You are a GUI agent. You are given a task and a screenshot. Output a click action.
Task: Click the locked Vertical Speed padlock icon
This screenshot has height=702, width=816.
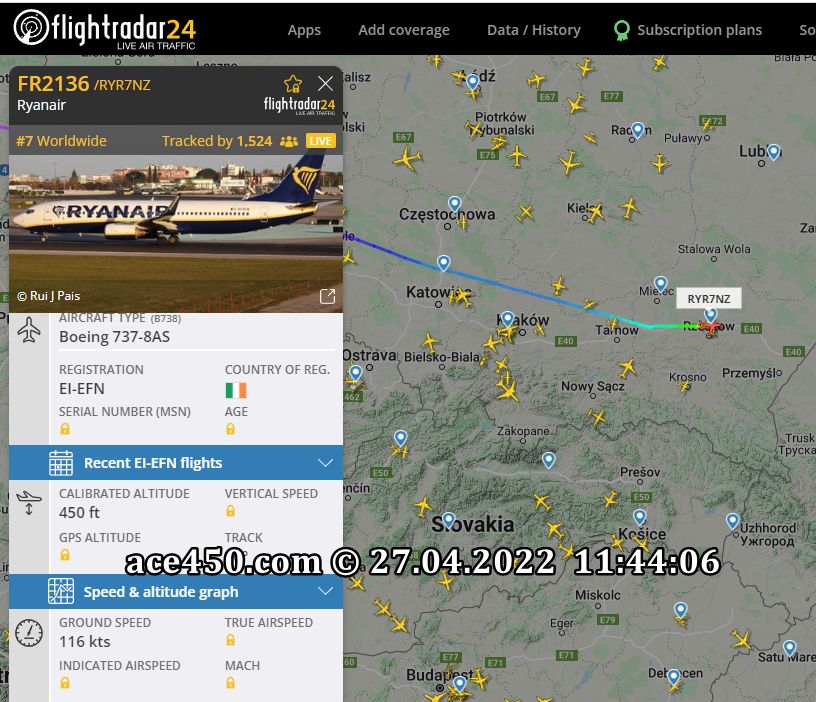pyautogui.click(x=231, y=511)
